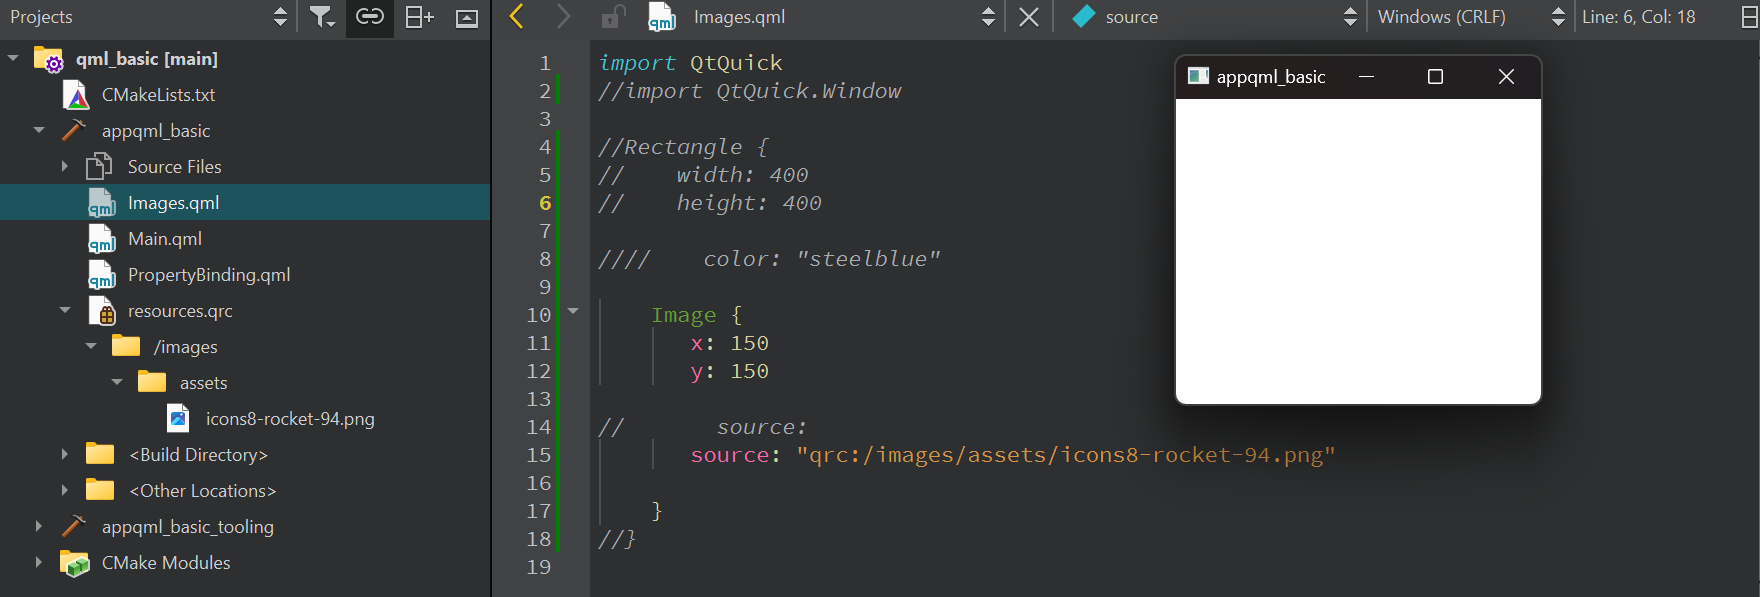Select icons8-rocket-94.png image file
Image resolution: width=1760 pixels, height=597 pixels.
(x=290, y=419)
